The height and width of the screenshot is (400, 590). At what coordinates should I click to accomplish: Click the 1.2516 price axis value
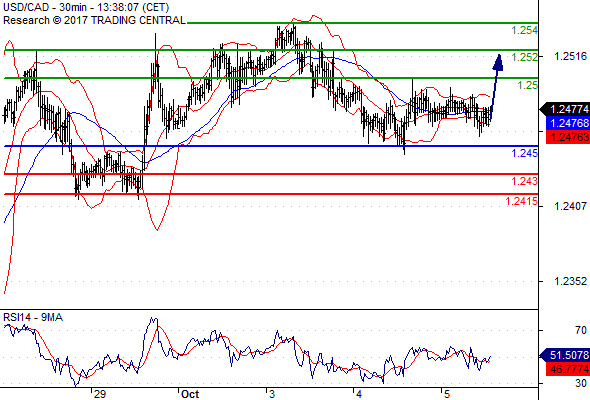click(570, 56)
